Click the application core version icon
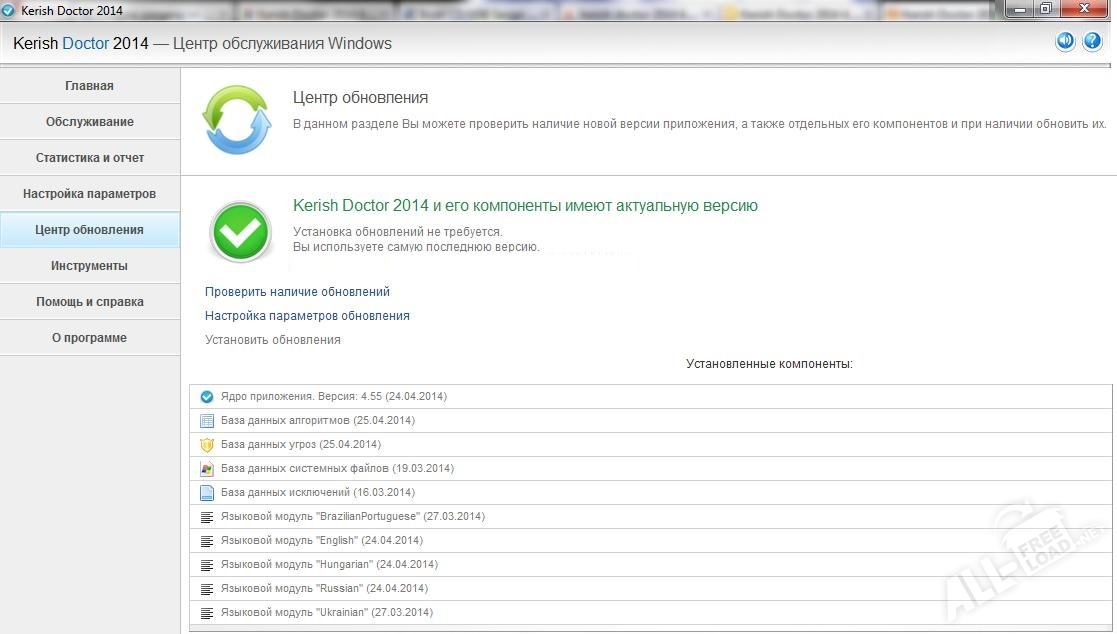The width and height of the screenshot is (1117, 634). 207,396
